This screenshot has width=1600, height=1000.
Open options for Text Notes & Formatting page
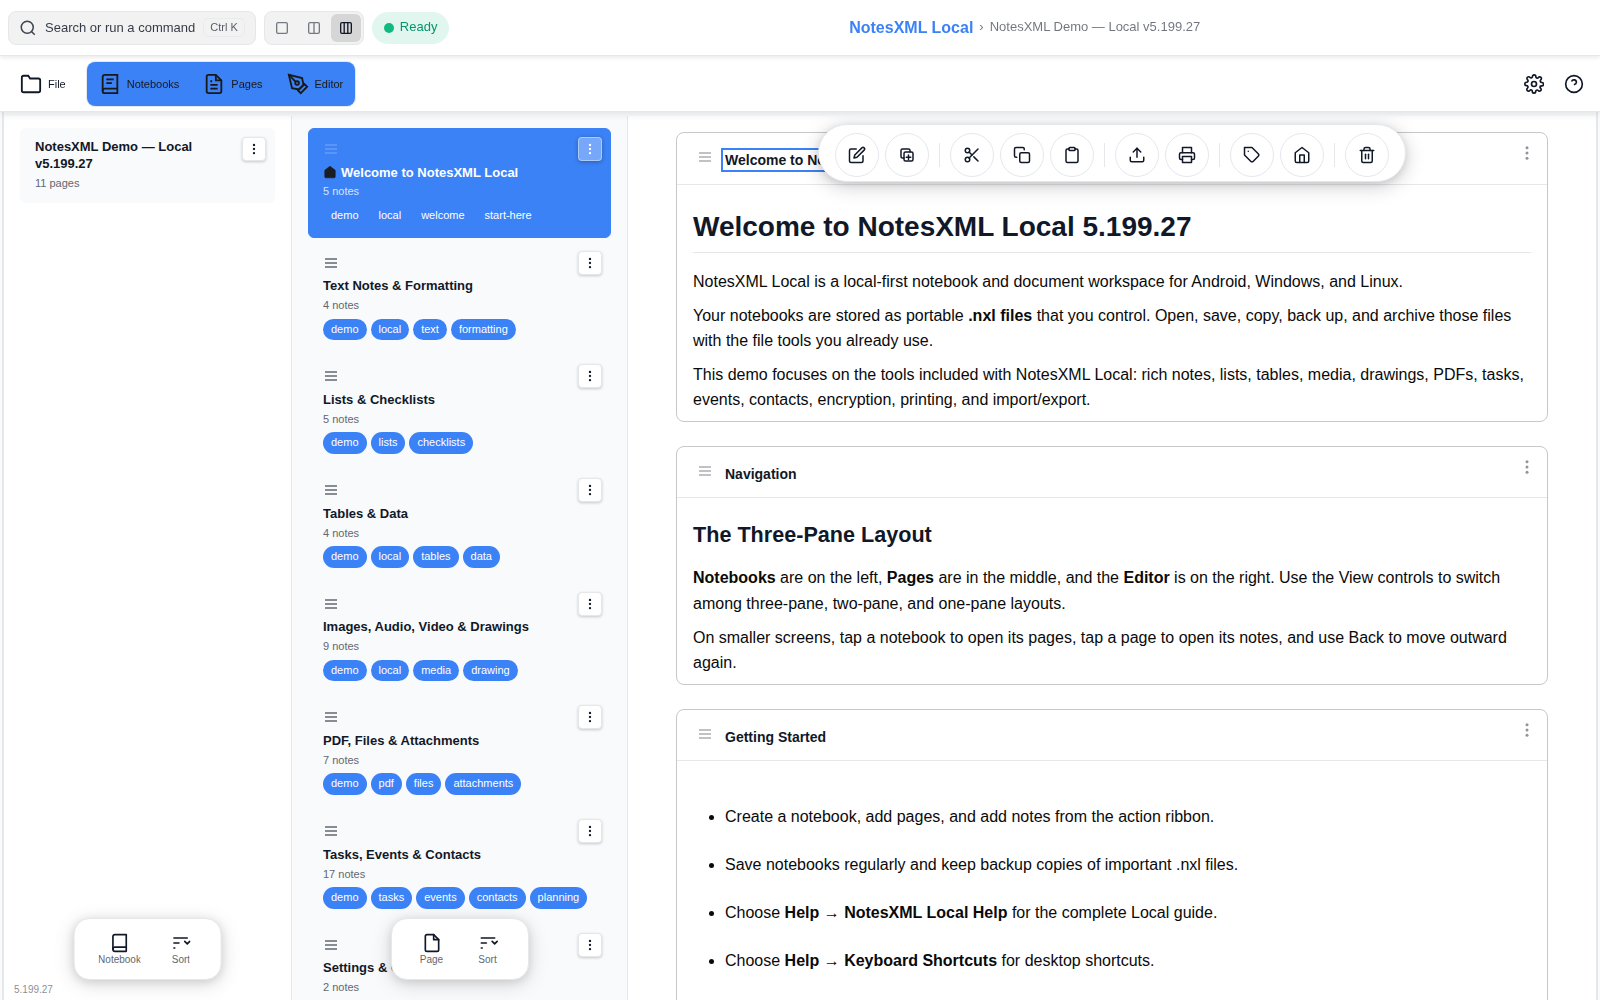pos(590,263)
